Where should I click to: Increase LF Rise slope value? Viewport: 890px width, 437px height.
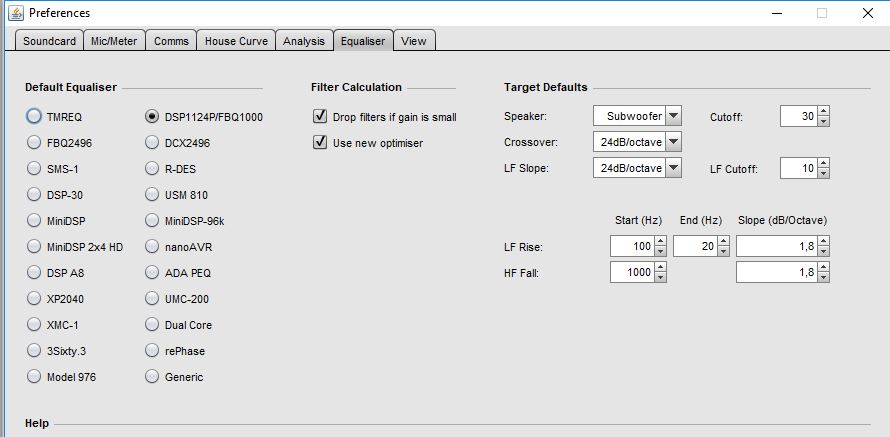824,241
